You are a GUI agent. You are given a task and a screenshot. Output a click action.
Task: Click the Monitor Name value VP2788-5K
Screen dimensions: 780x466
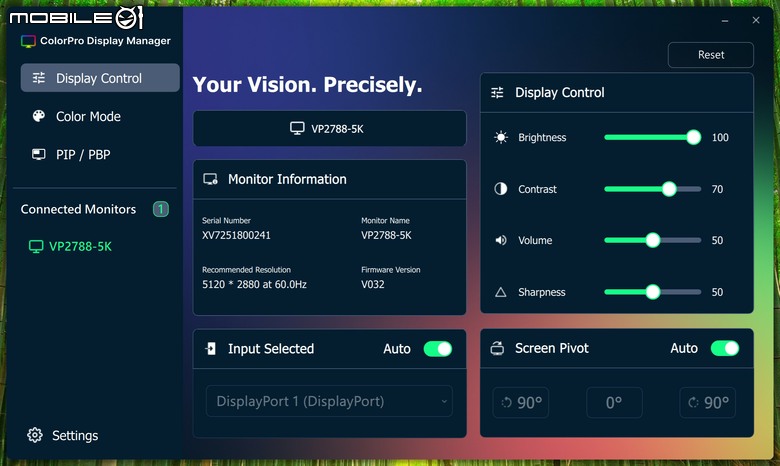[387, 235]
